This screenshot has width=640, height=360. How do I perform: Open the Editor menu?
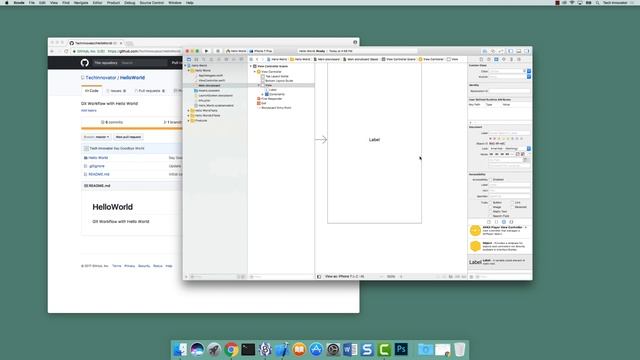98,3
